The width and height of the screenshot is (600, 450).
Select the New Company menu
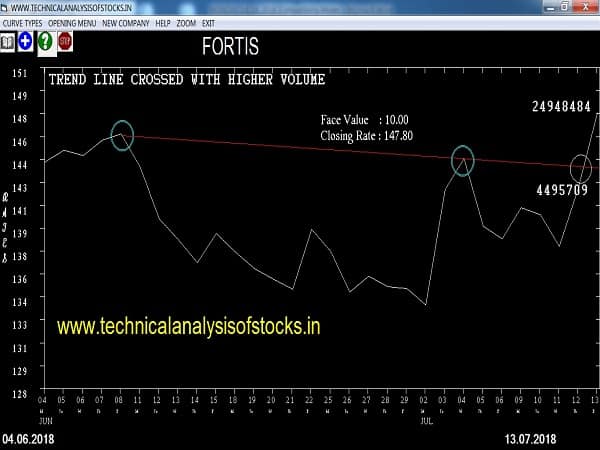(x=124, y=22)
